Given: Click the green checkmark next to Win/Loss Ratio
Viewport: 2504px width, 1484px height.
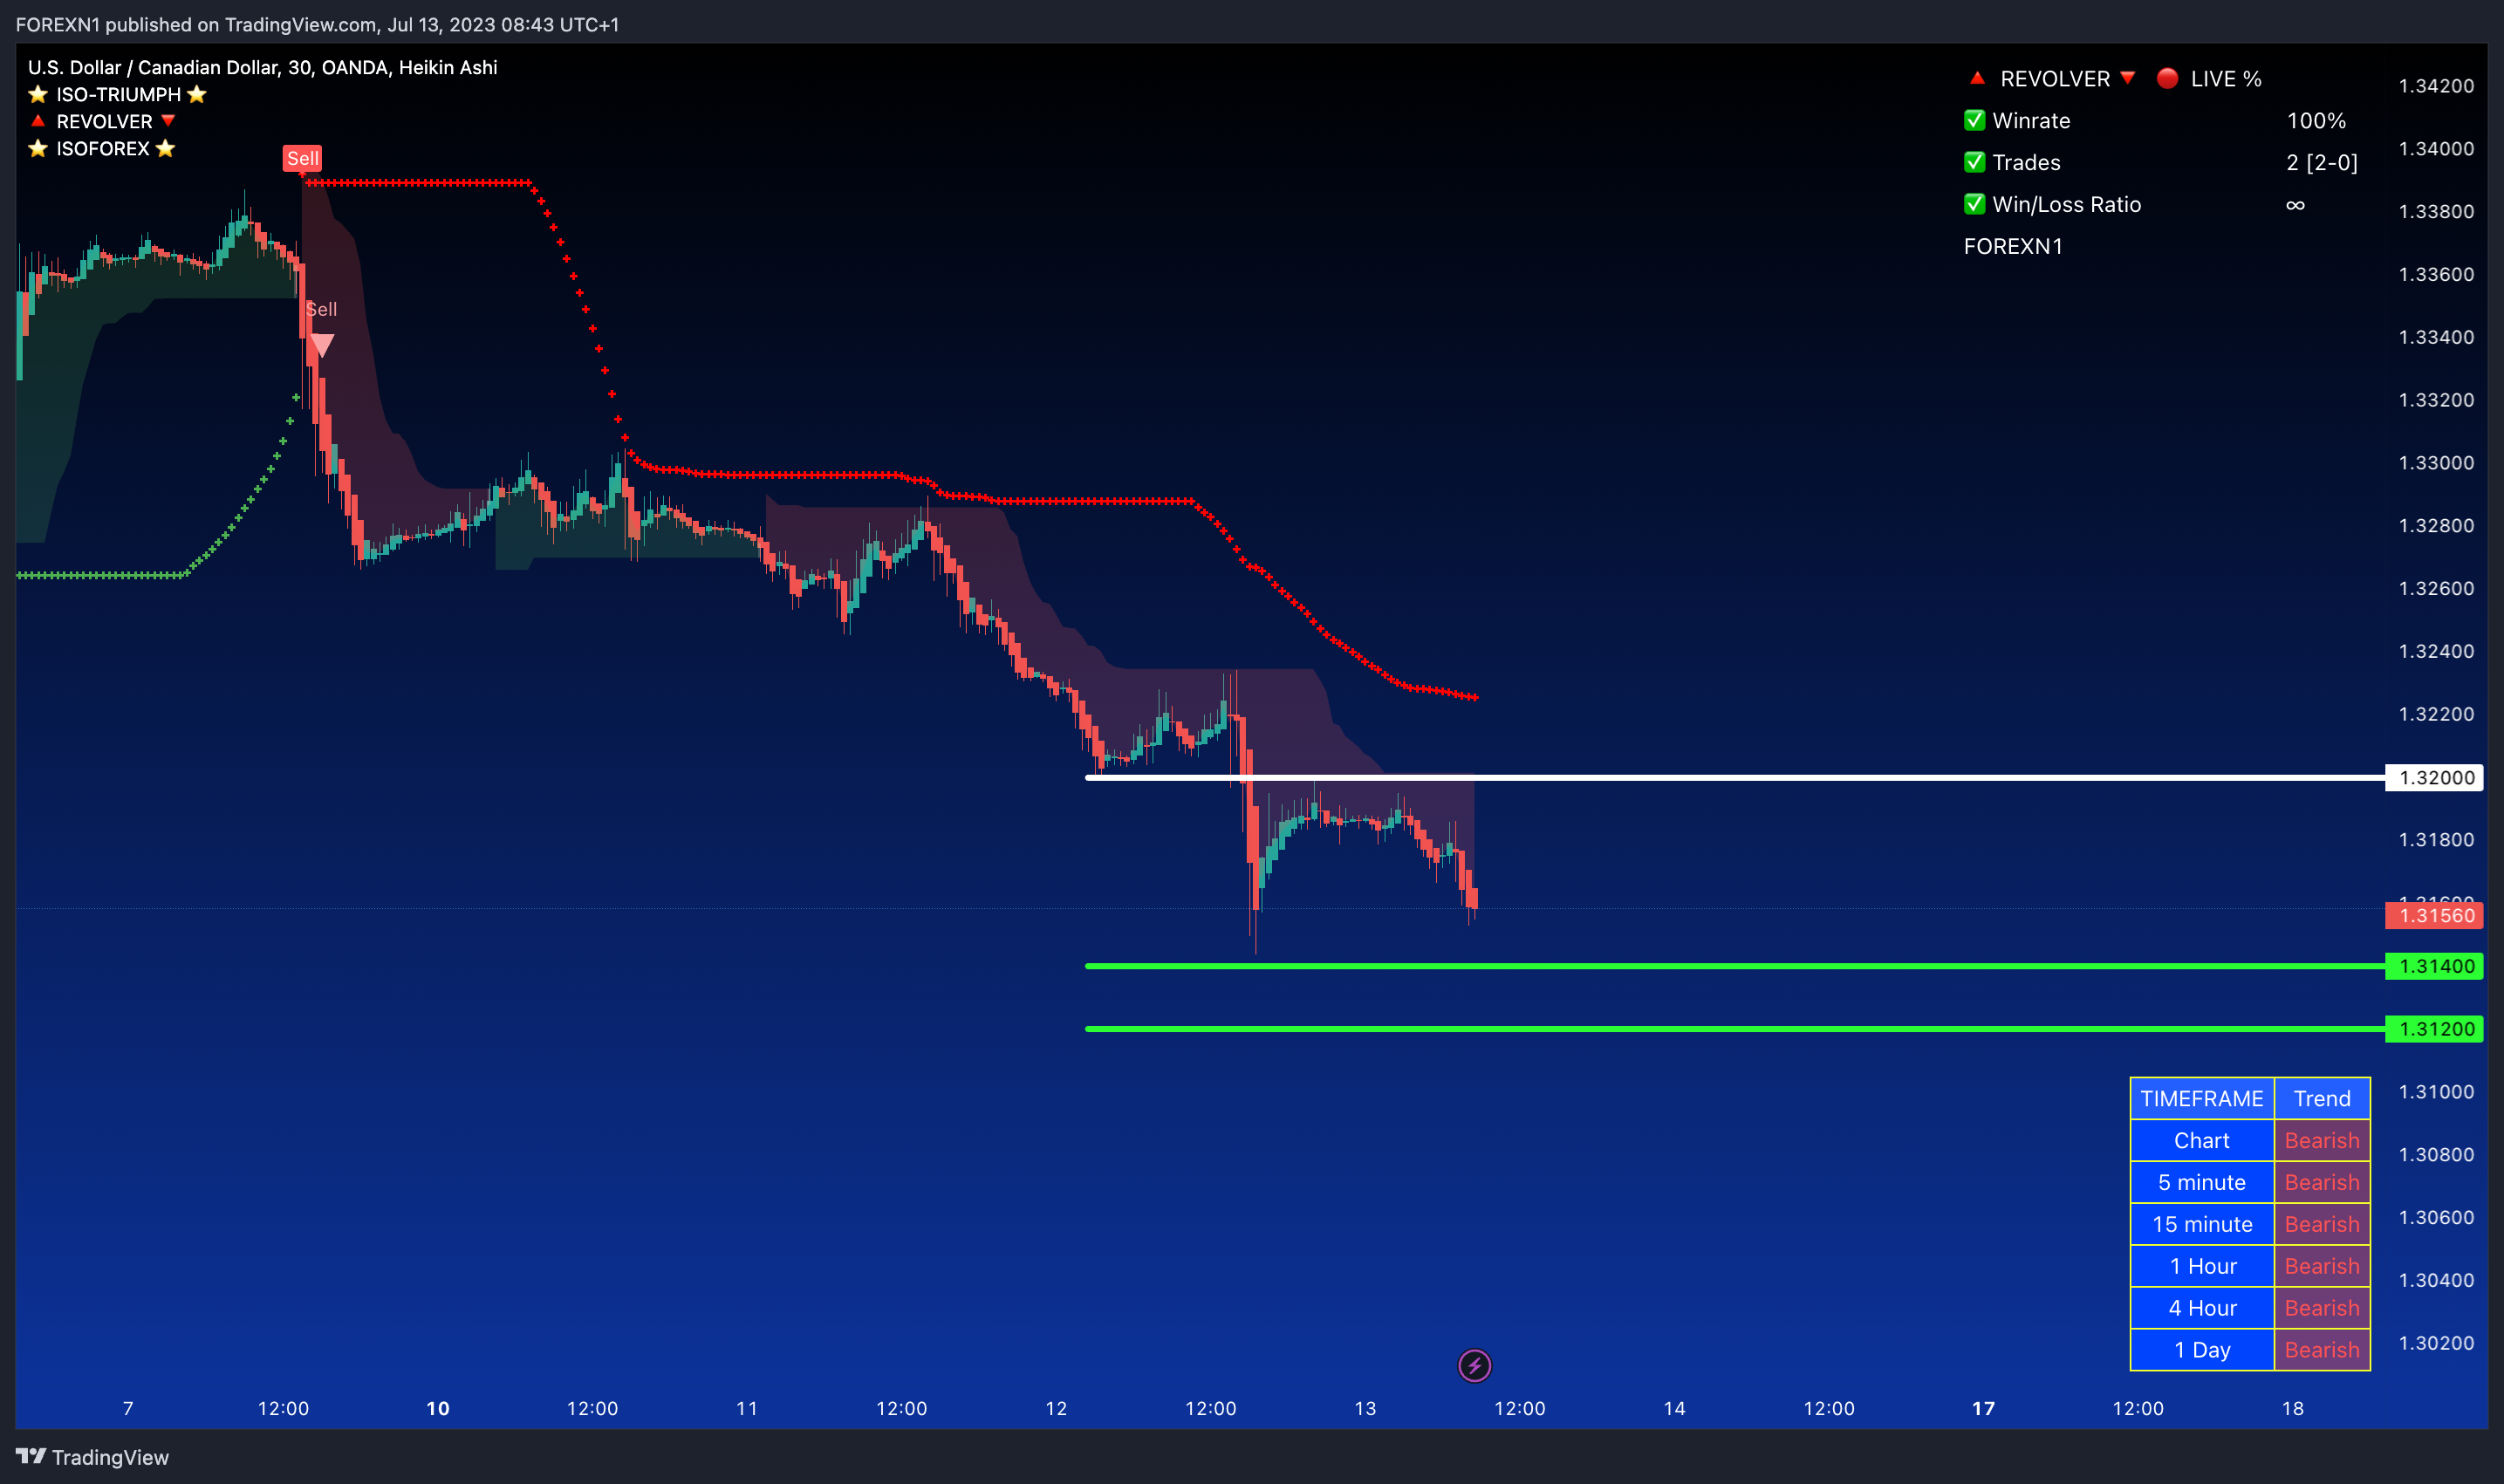Looking at the screenshot, I should (1974, 204).
